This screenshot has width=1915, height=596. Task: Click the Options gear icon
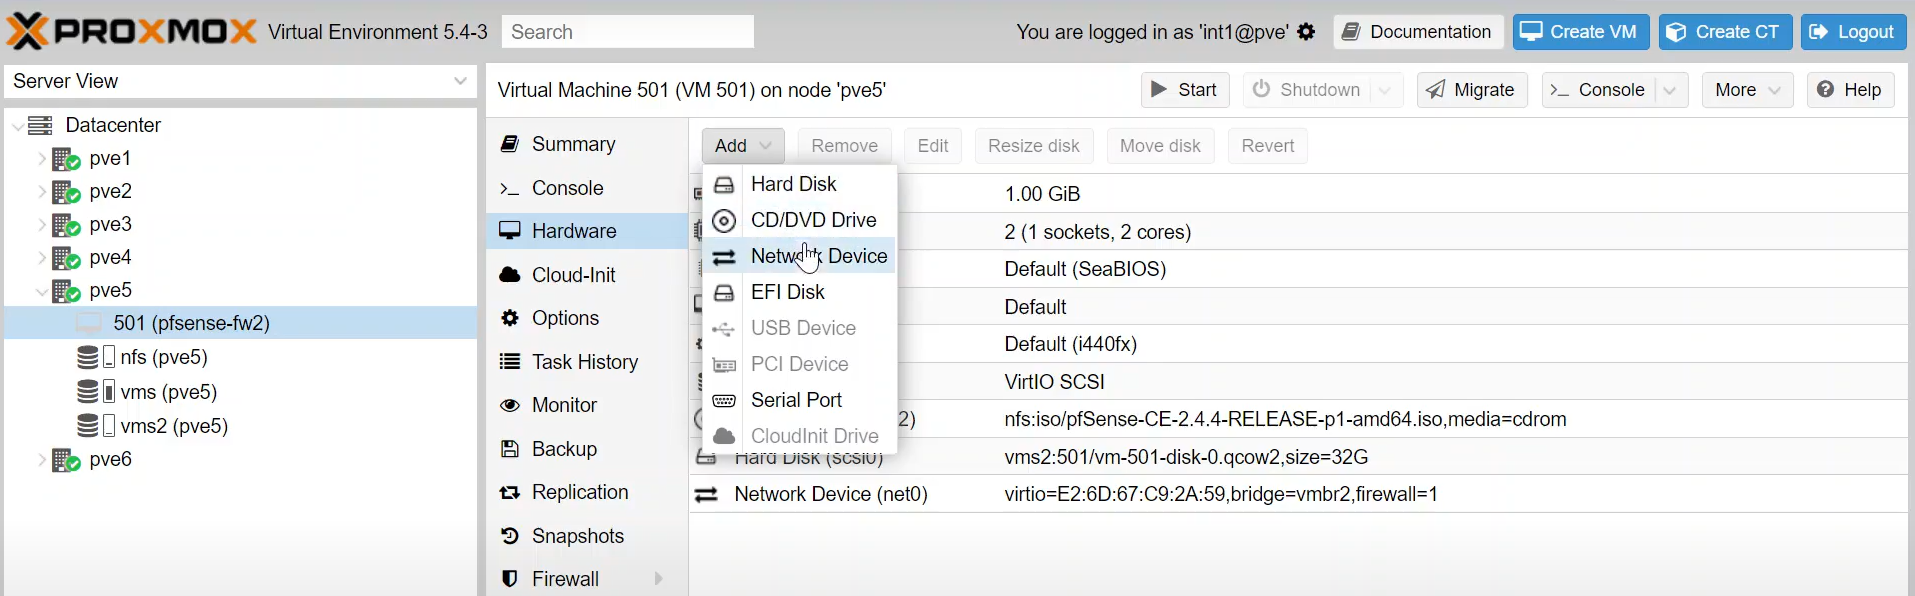[510, 318]
